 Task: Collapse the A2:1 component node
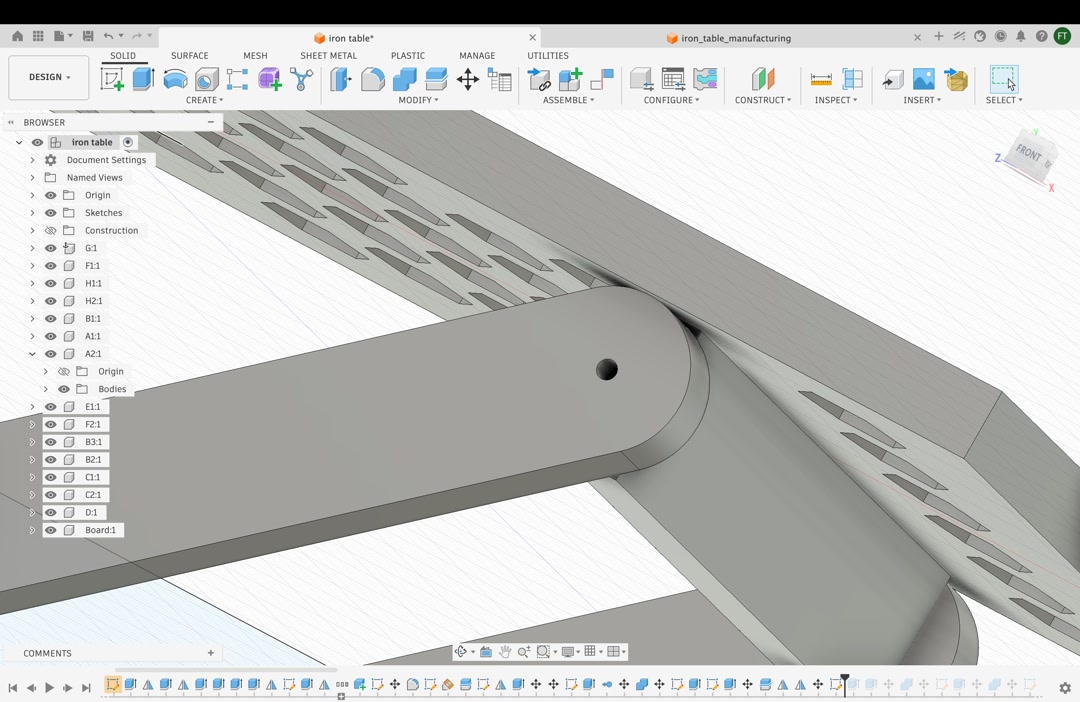pos(32,353)
